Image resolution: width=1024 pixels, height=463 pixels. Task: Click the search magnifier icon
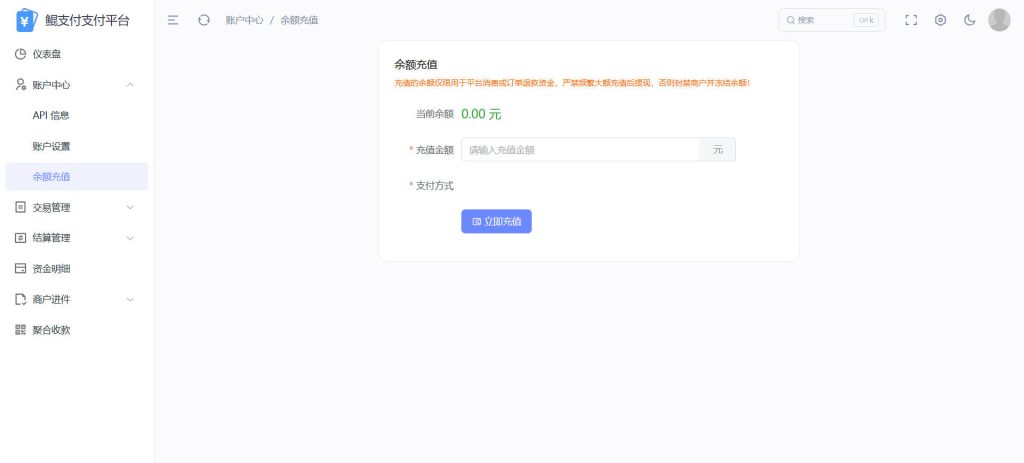click(791, 20)
